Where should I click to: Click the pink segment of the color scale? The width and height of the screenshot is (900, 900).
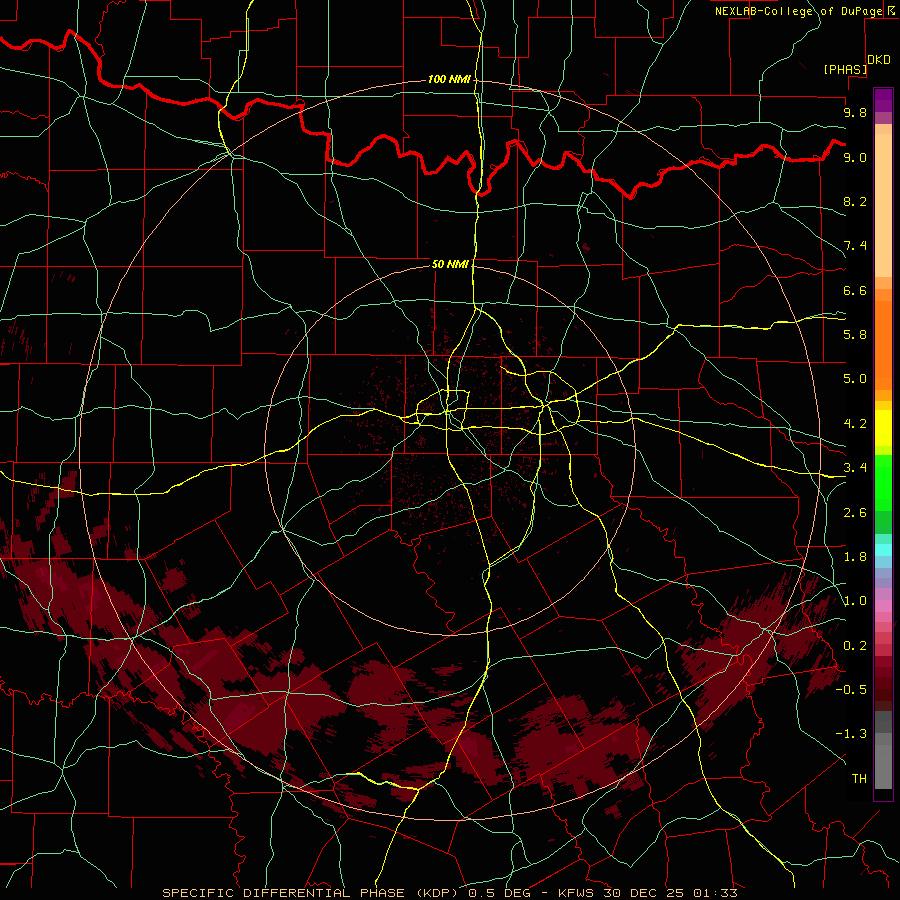pos(883,606)
